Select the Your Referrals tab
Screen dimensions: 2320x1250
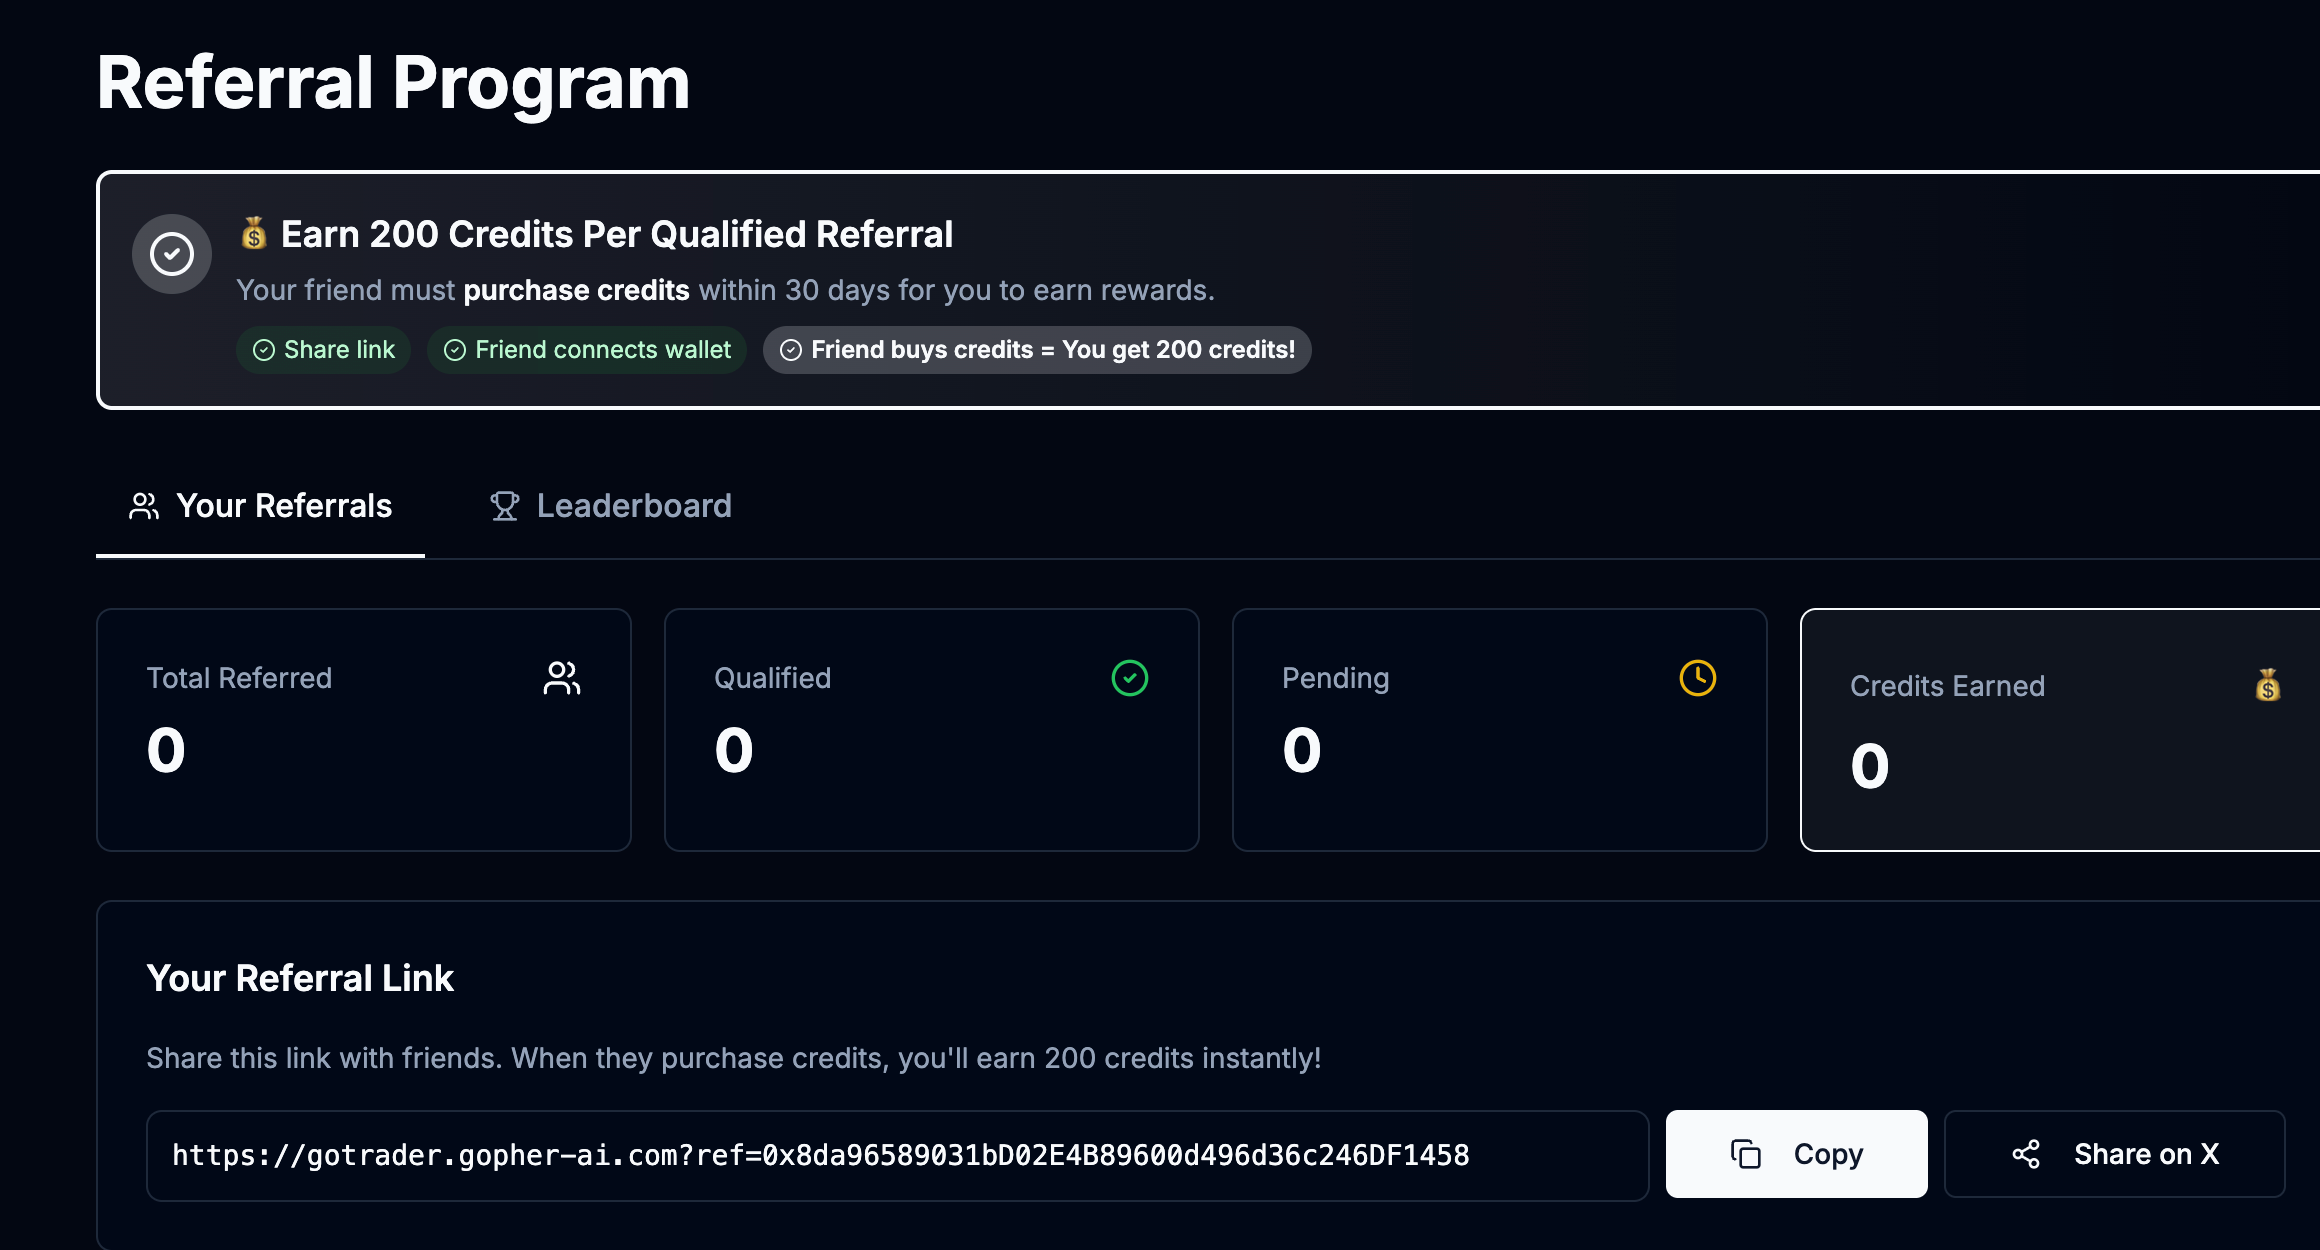tap(261, 506)
